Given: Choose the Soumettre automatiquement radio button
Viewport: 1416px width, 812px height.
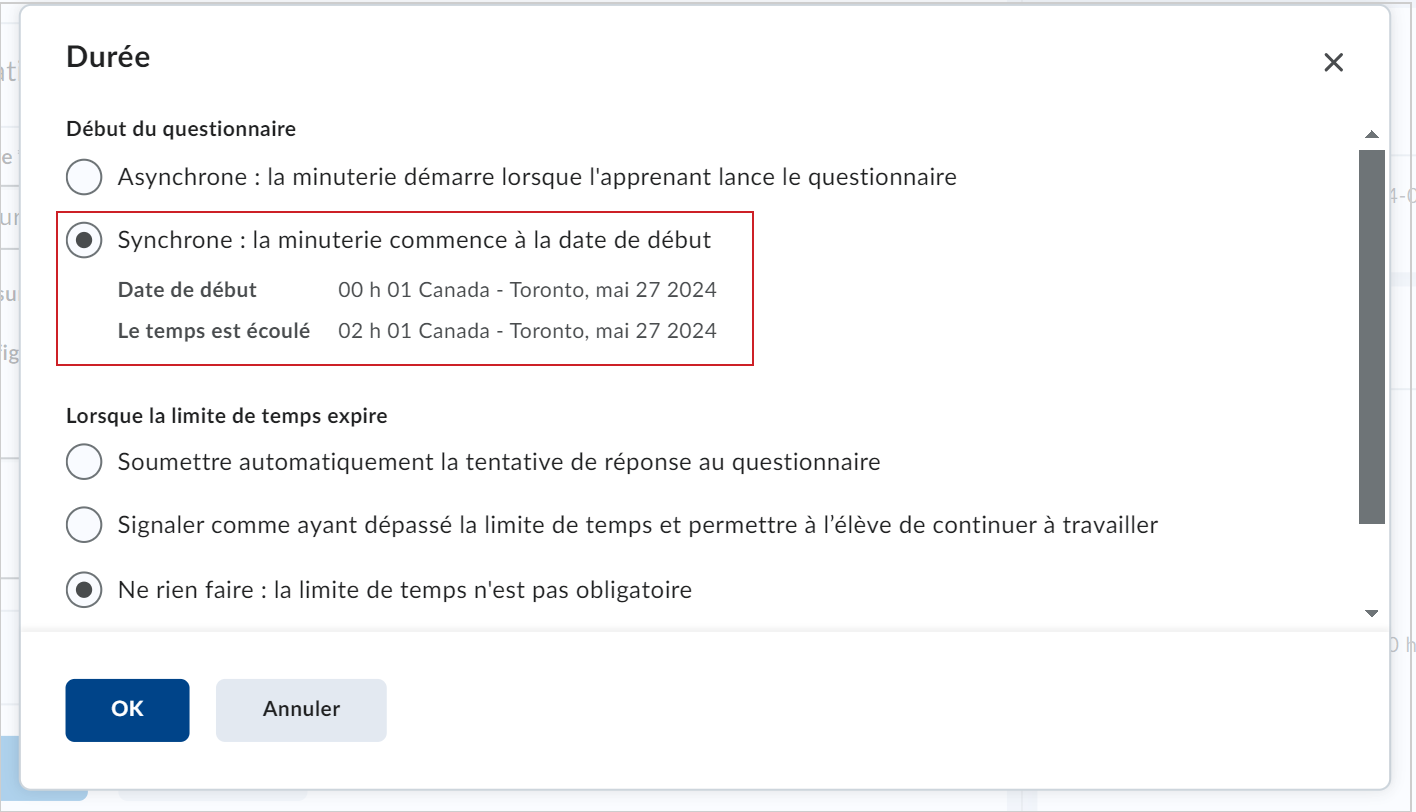Looking at the screenshot, I should point(84,462).
